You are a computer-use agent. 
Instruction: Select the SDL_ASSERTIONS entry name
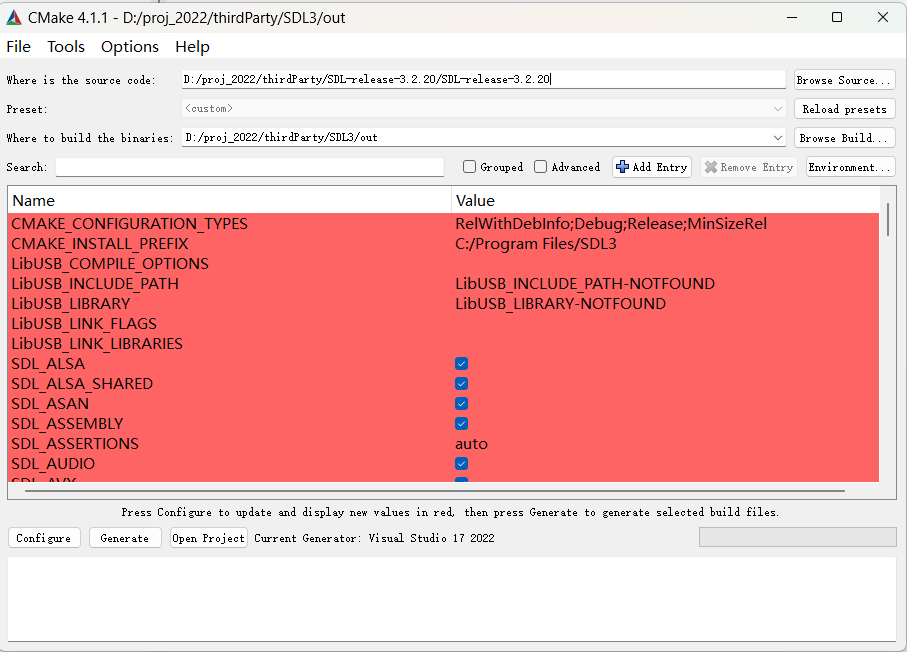75,444
